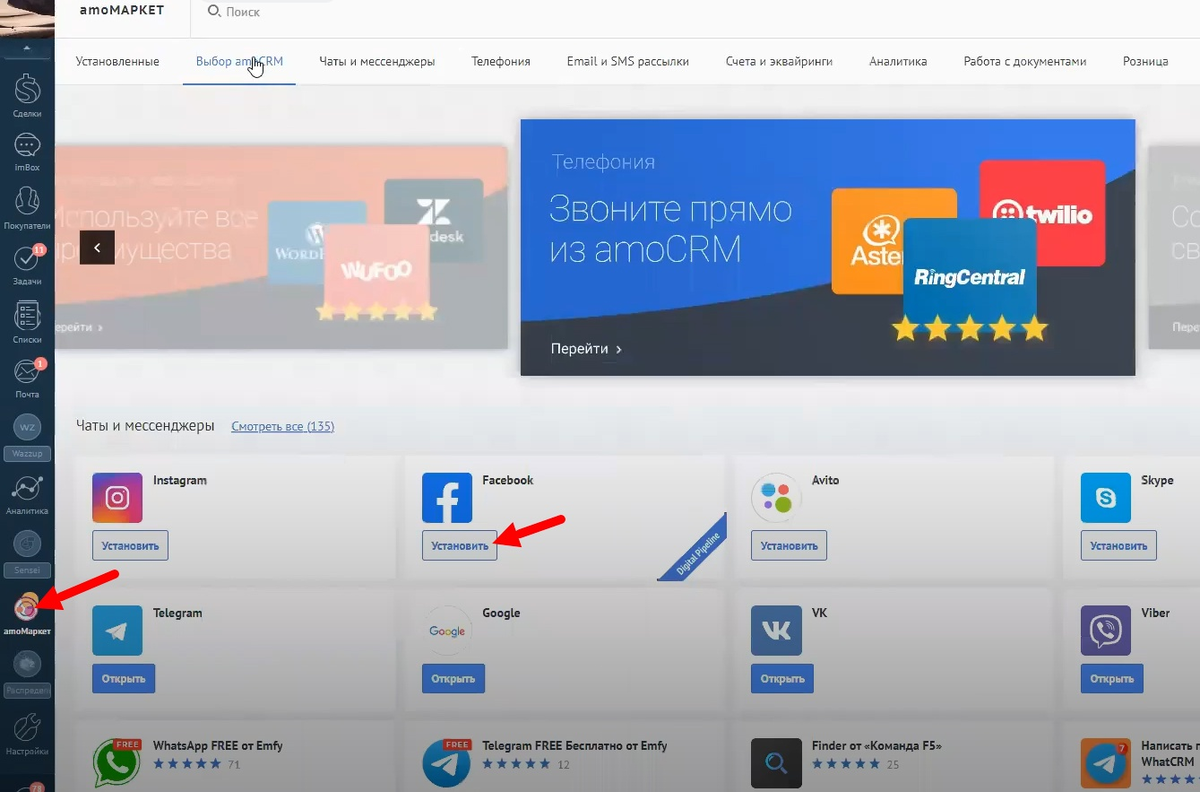The width and height of the screenshot is (1200, 792).
Task: Collapse sidebar with top arrow
Action: (x=27, y=49)
